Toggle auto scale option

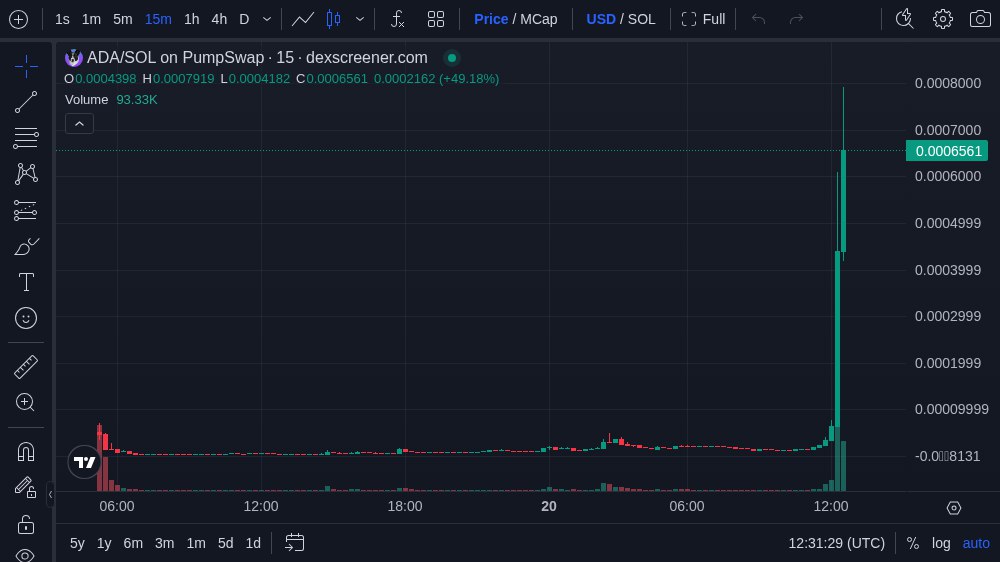pos(976,543)
